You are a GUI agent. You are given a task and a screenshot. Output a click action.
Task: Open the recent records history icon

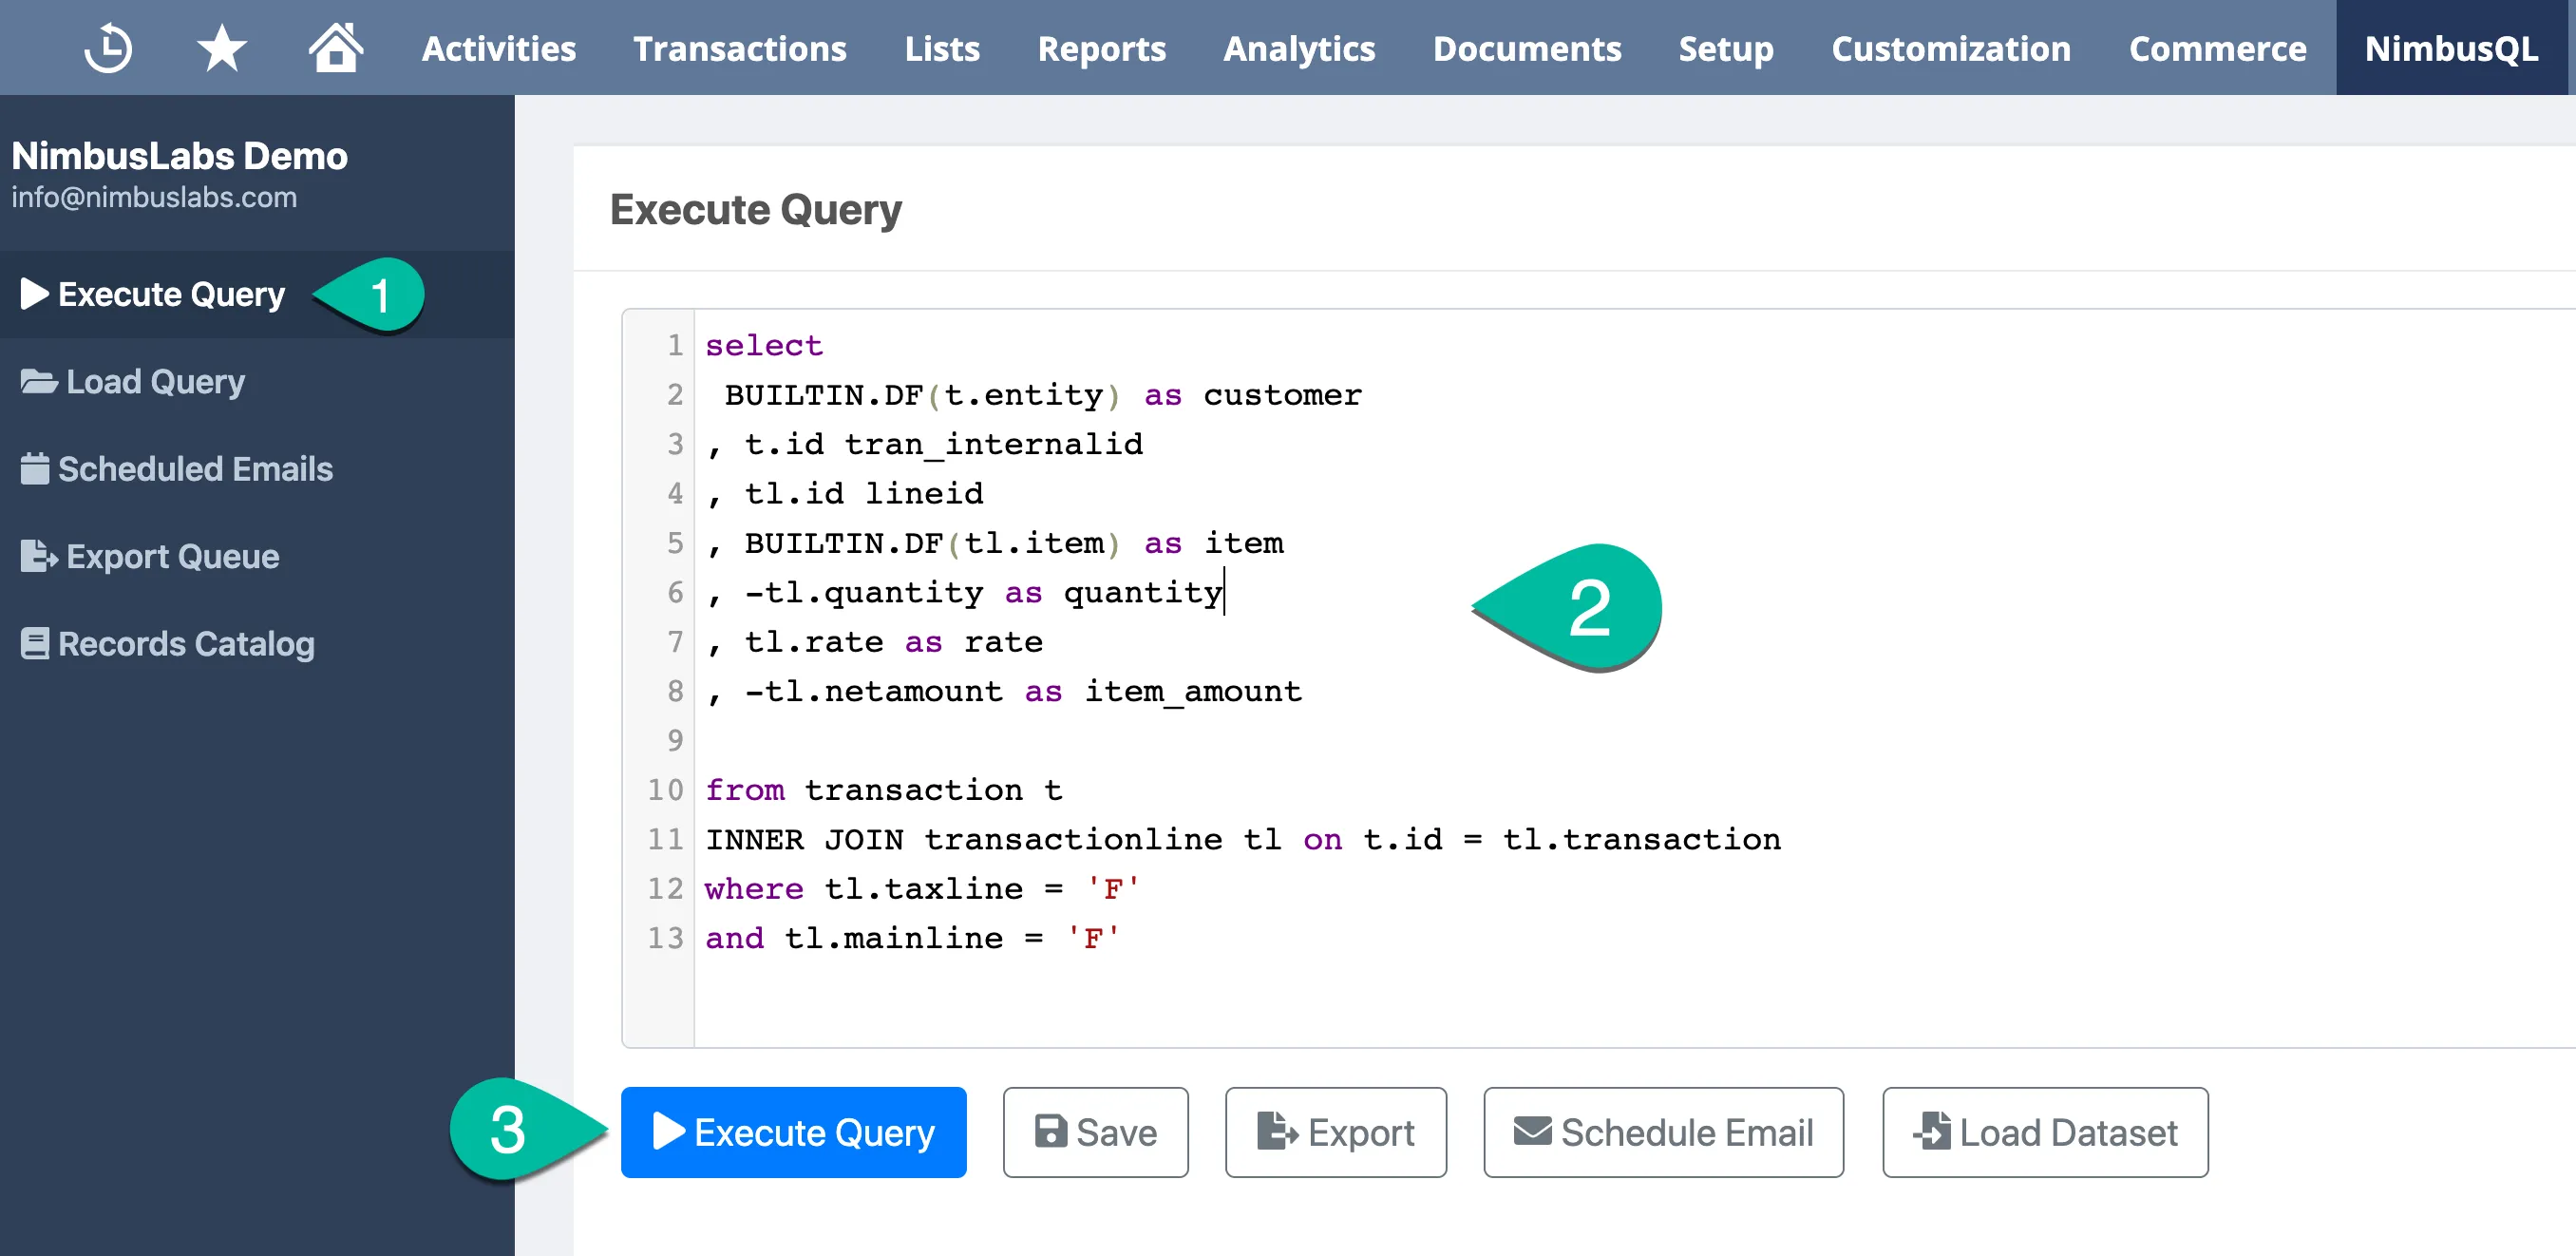pos(108,48)
